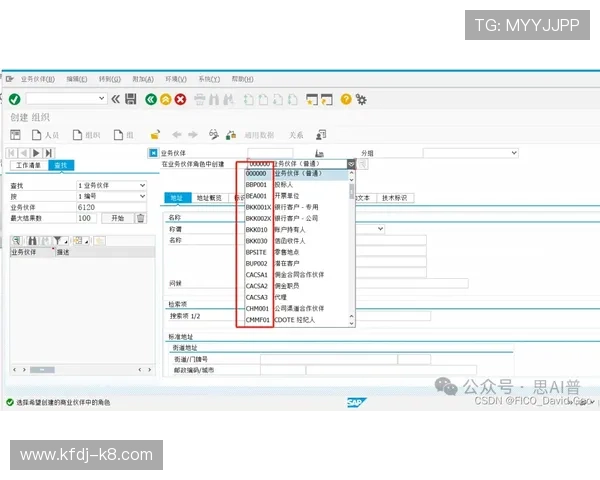The height and width of the screenshot is (480, 600).
Task: Create a new 组织 business partner
Action: pyautogui.click(x=86, y=135)
